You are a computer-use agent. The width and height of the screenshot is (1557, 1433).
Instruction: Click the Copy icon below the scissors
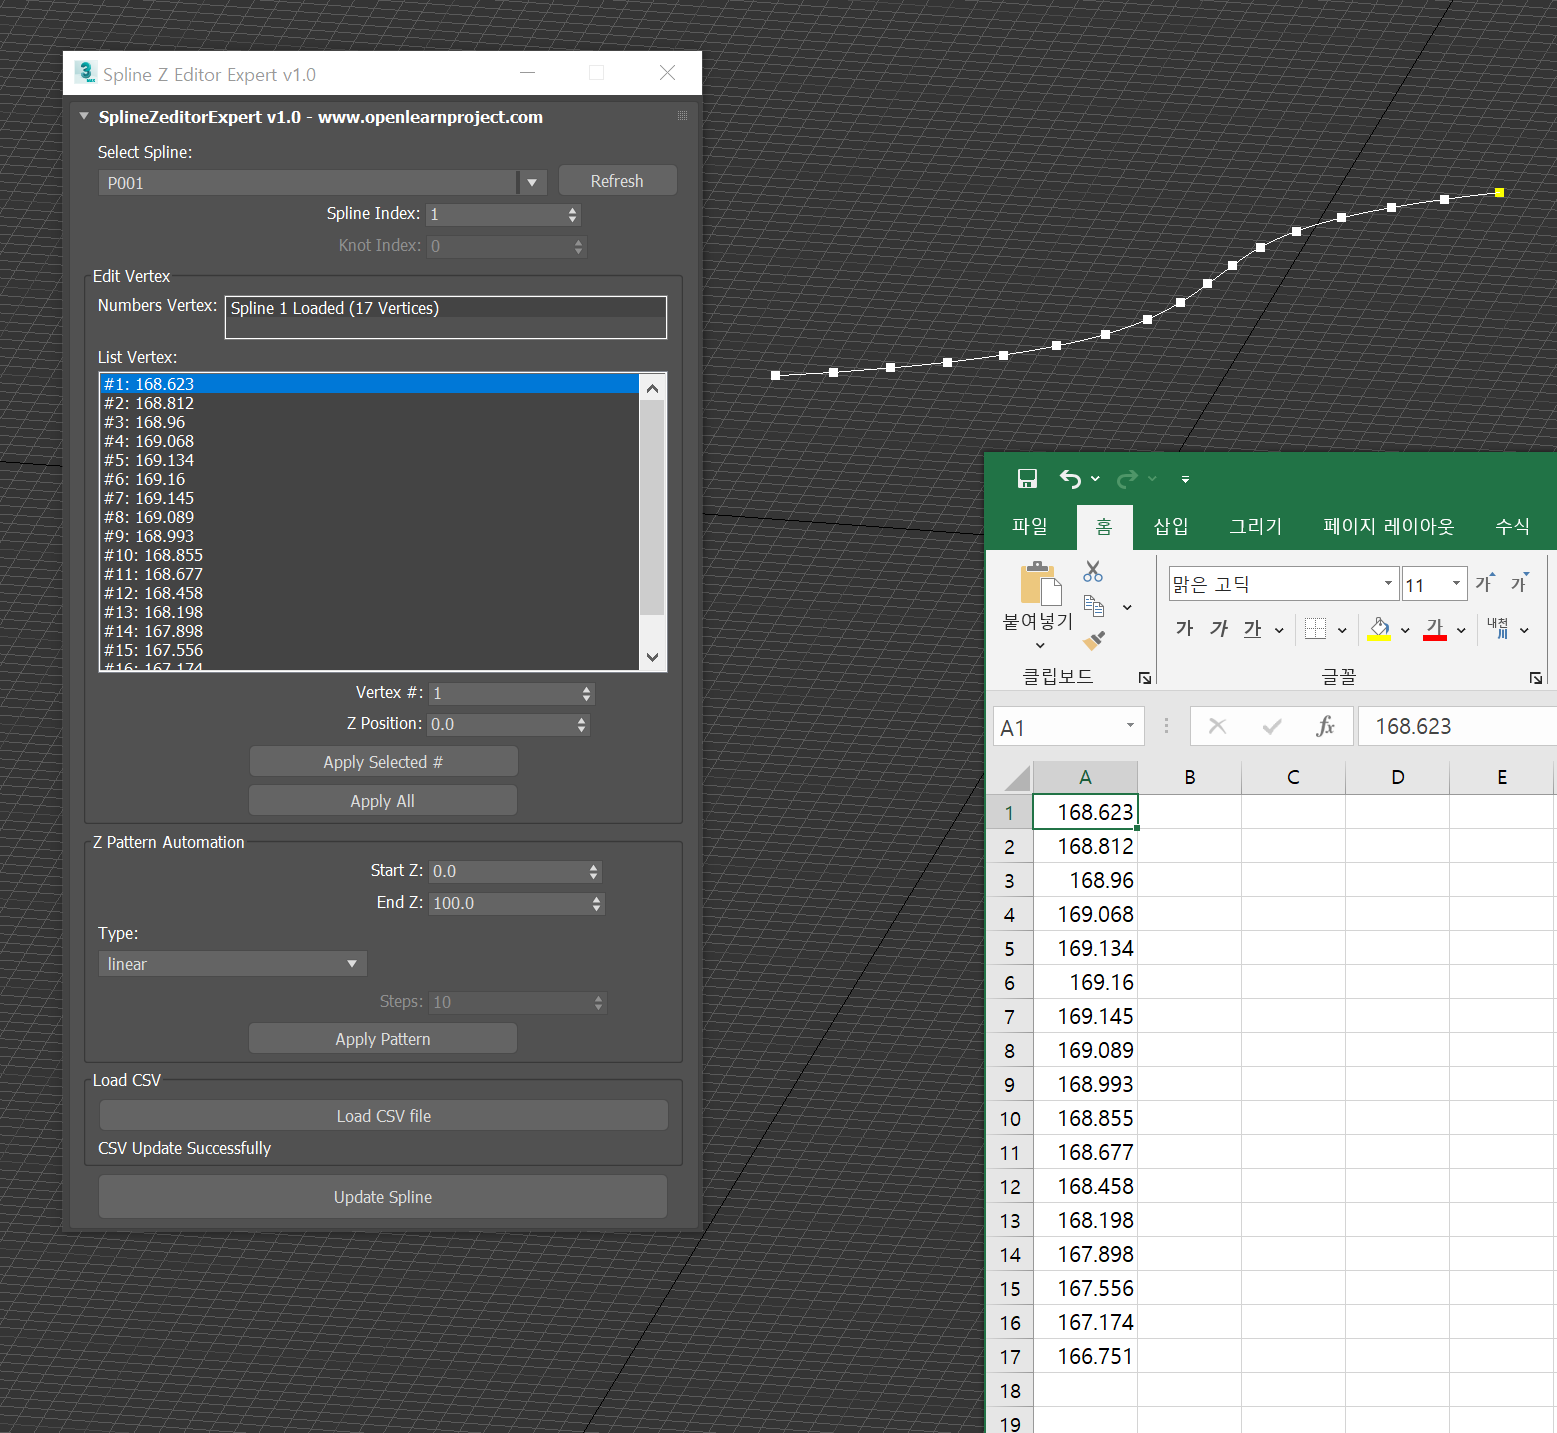click(x=1093, y=606)
